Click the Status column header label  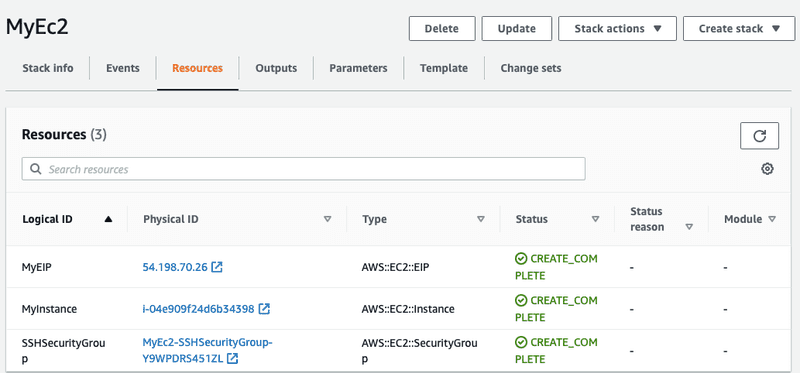tap(532, 219)
